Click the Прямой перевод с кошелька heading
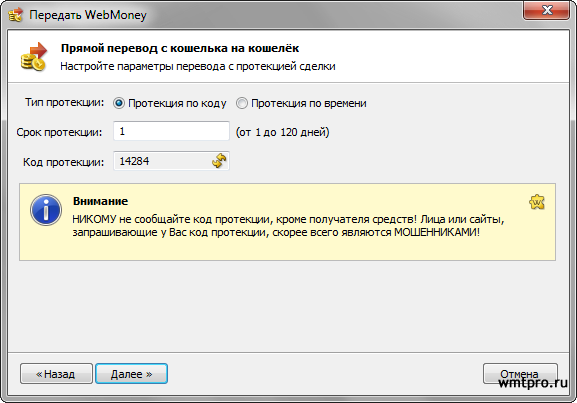 [180, 48]
